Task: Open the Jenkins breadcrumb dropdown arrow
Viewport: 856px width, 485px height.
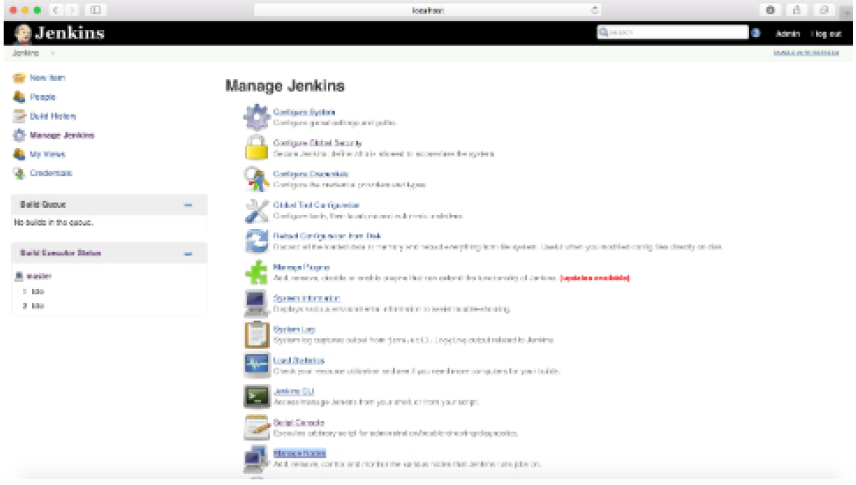Action: 53,54
